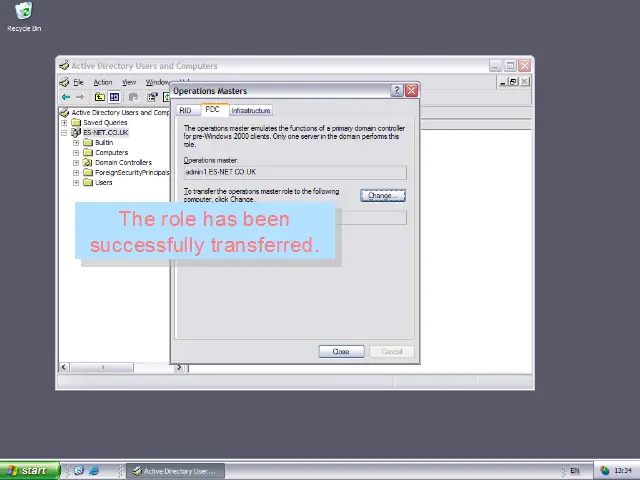Click the tree pane scroll left arrow
The width and height of the screenshot is (640, 480).
(64, 367)
